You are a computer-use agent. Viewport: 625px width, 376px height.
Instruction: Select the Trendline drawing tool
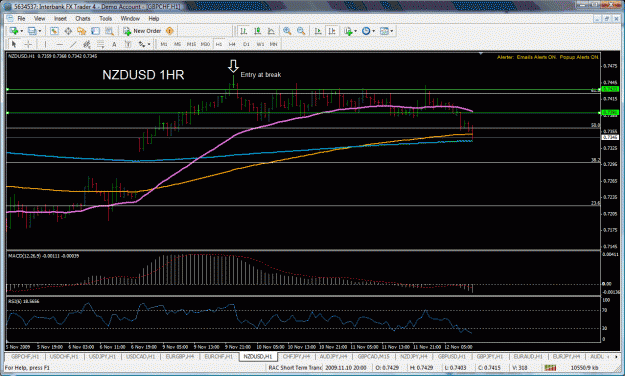[x=73, y=44]
